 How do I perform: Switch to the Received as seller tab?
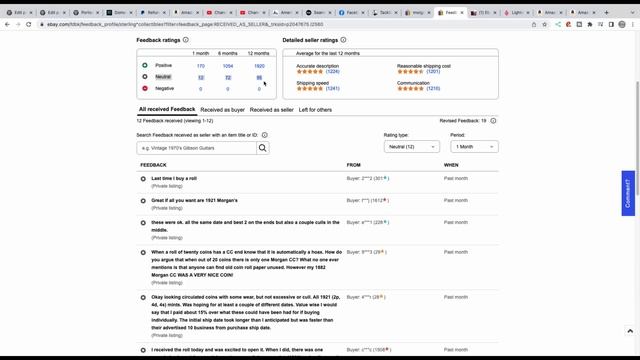coord(271,110)
